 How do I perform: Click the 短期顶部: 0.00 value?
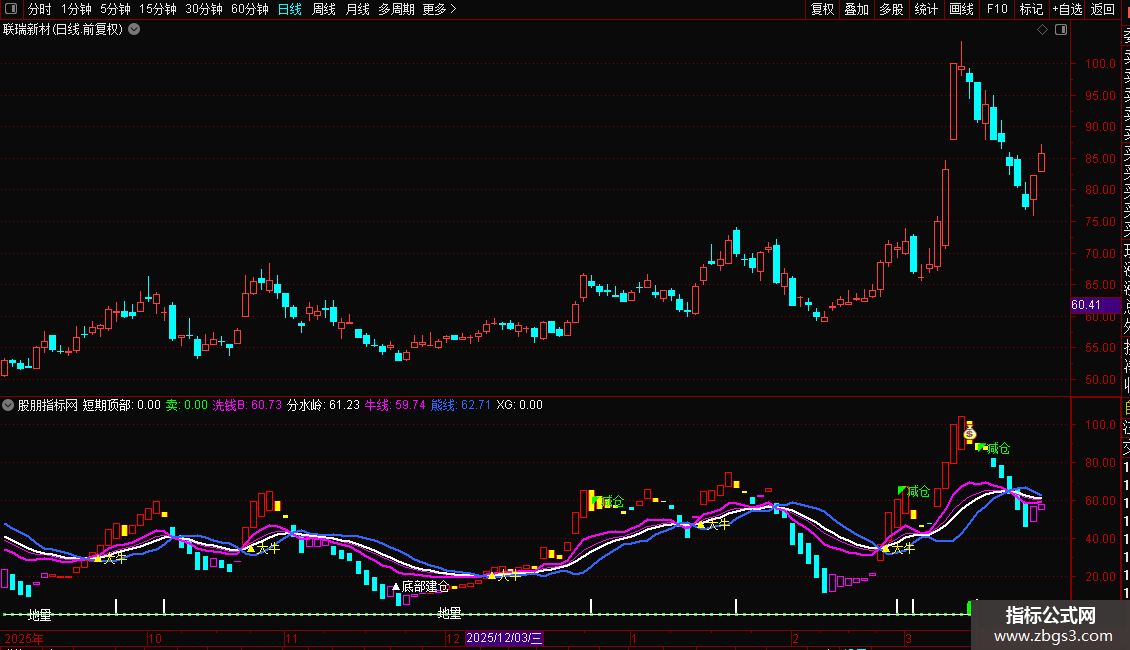(122, 405)
